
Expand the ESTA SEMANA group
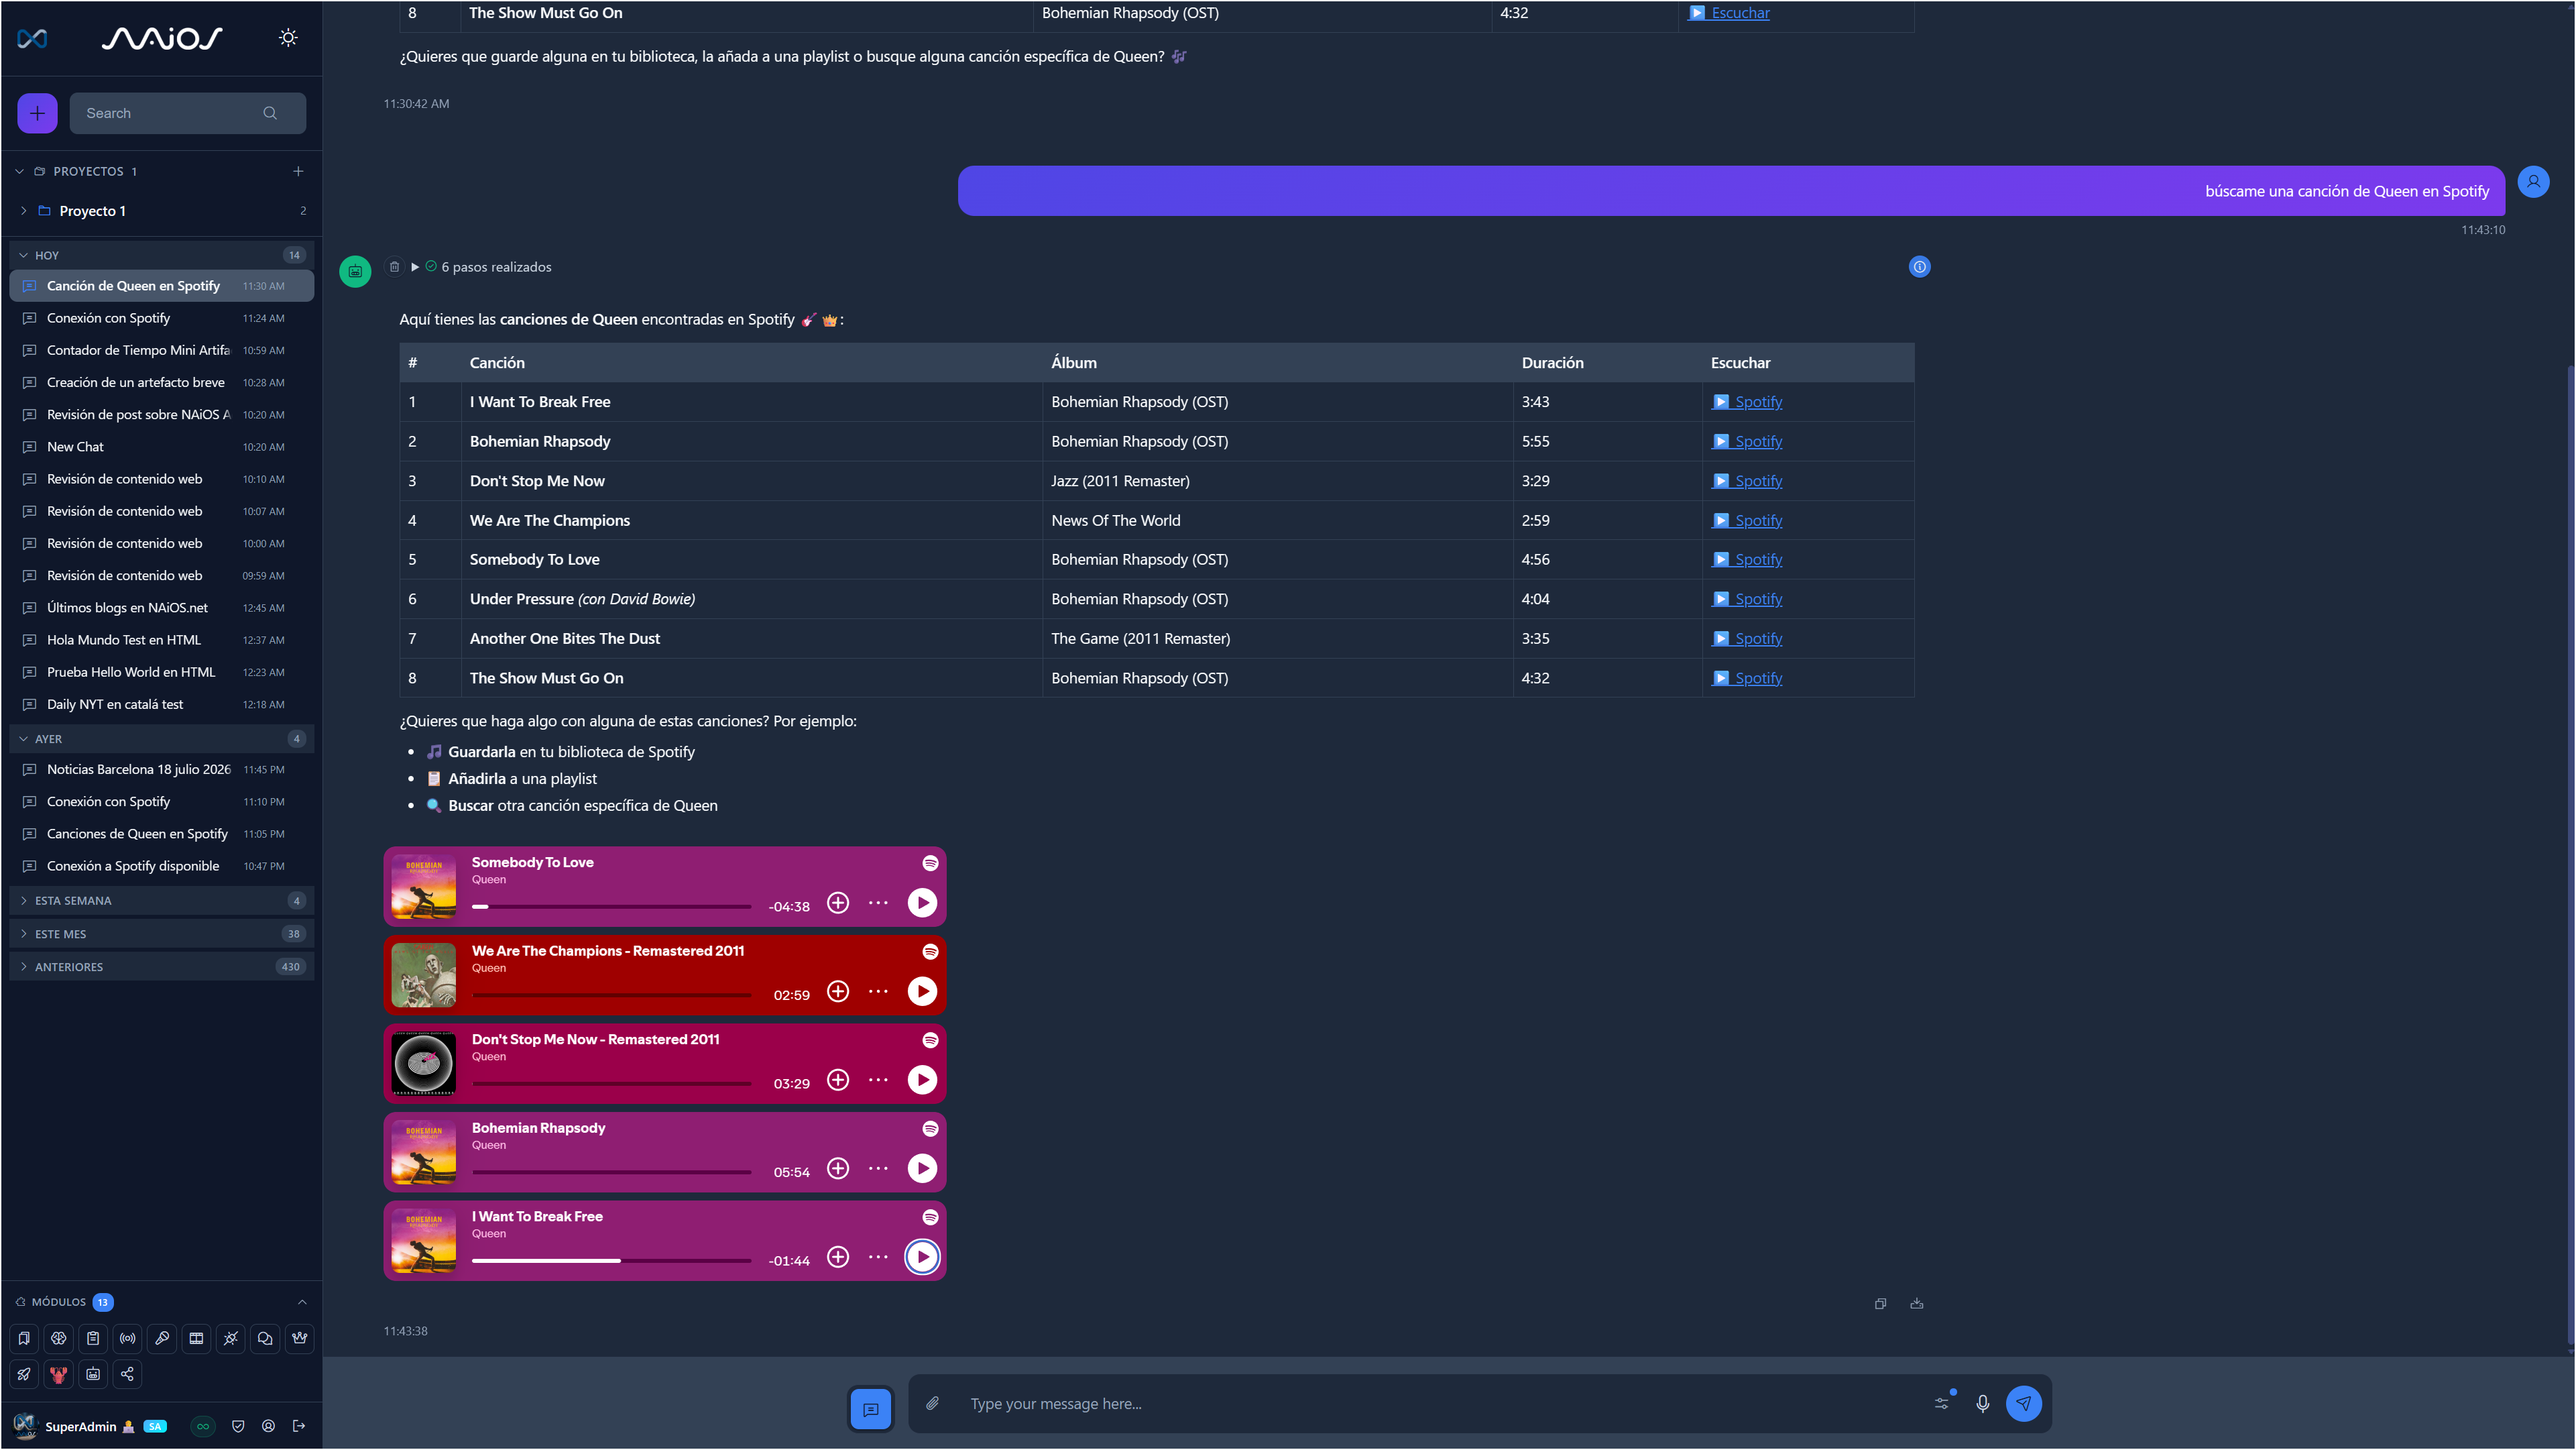[x=24, y=901]
